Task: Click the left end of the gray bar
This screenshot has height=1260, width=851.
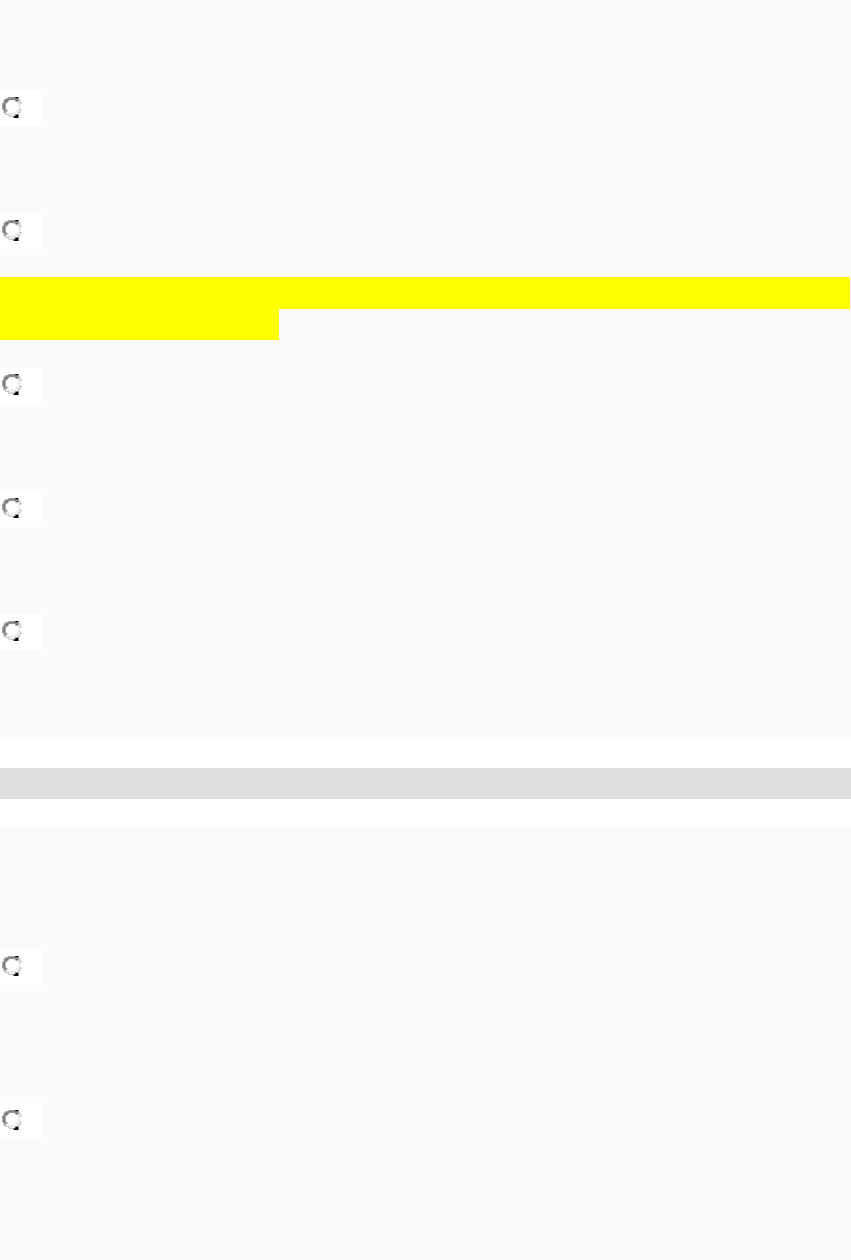Action: point(15,783)
